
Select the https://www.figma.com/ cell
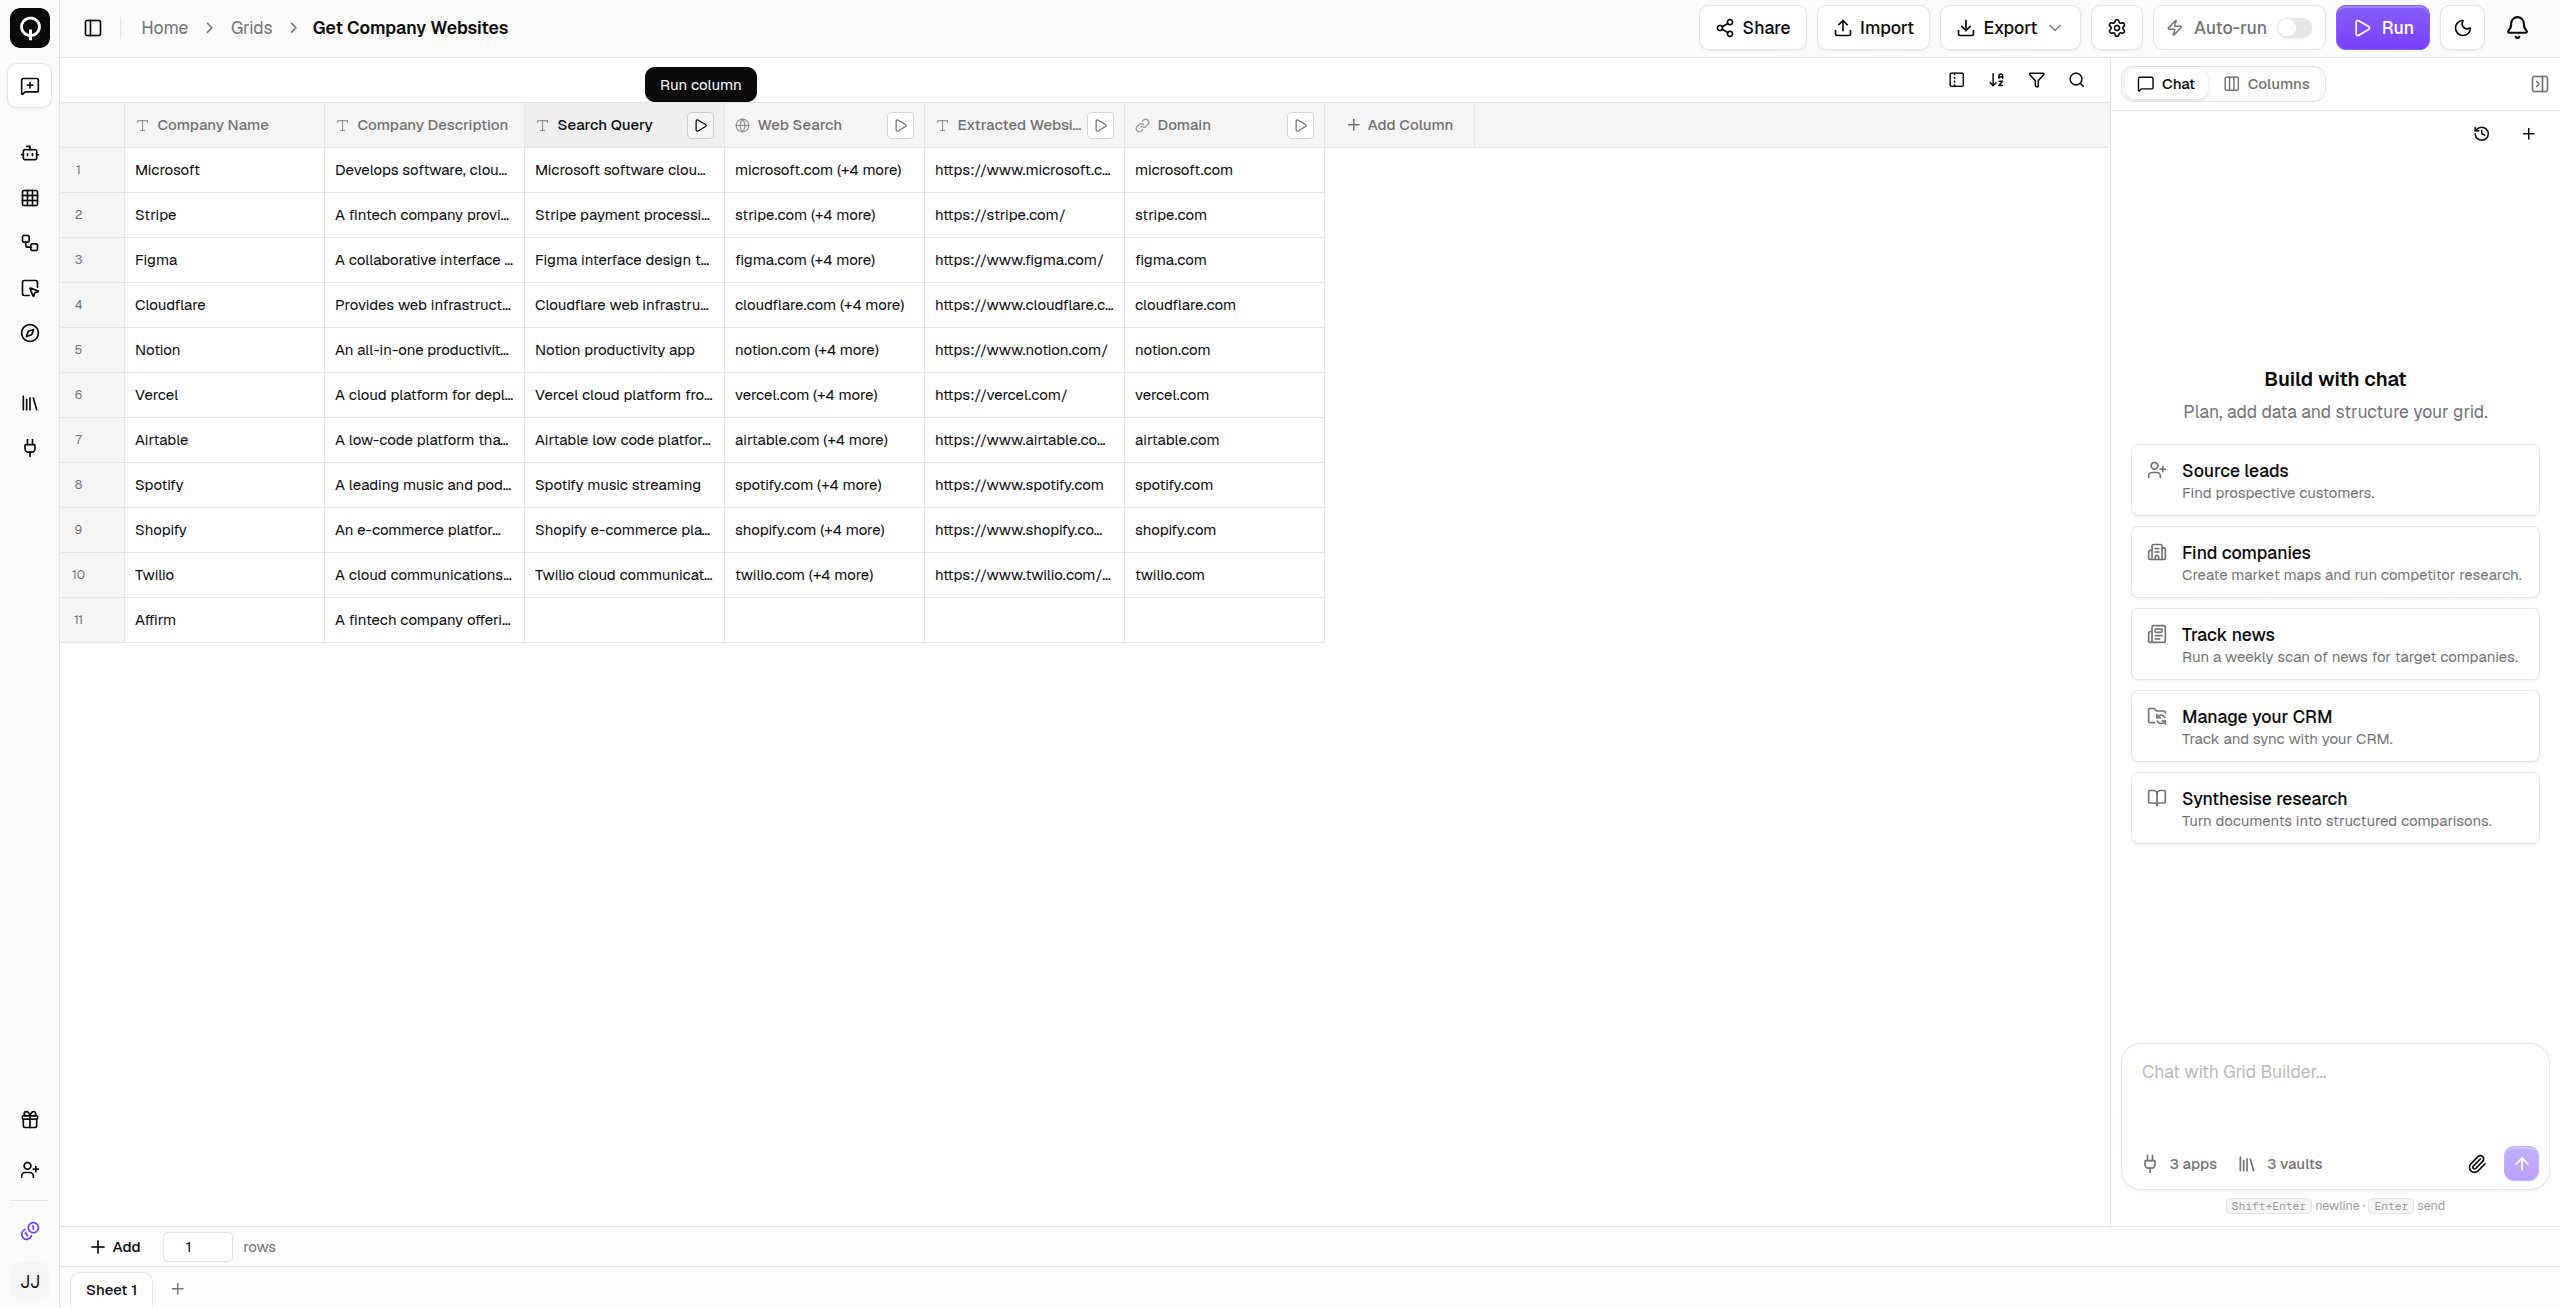1024,260
